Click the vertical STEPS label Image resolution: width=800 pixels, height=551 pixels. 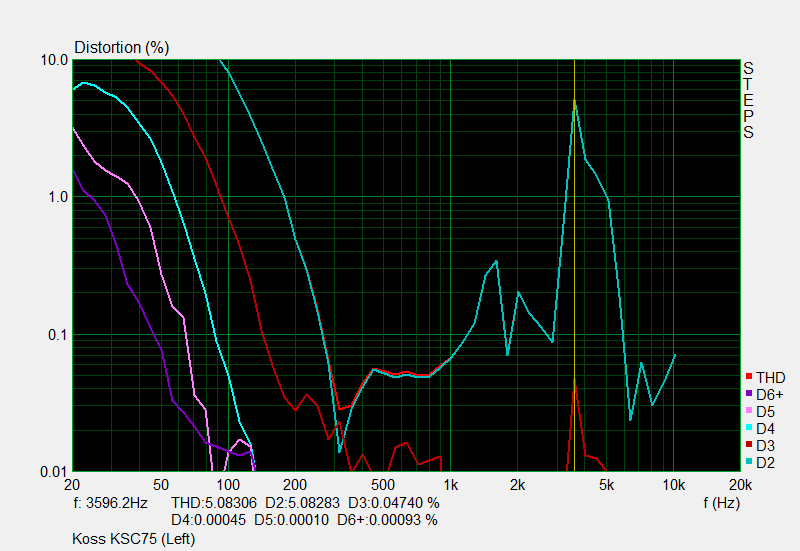pyautogui.click(x=748, y=101)
